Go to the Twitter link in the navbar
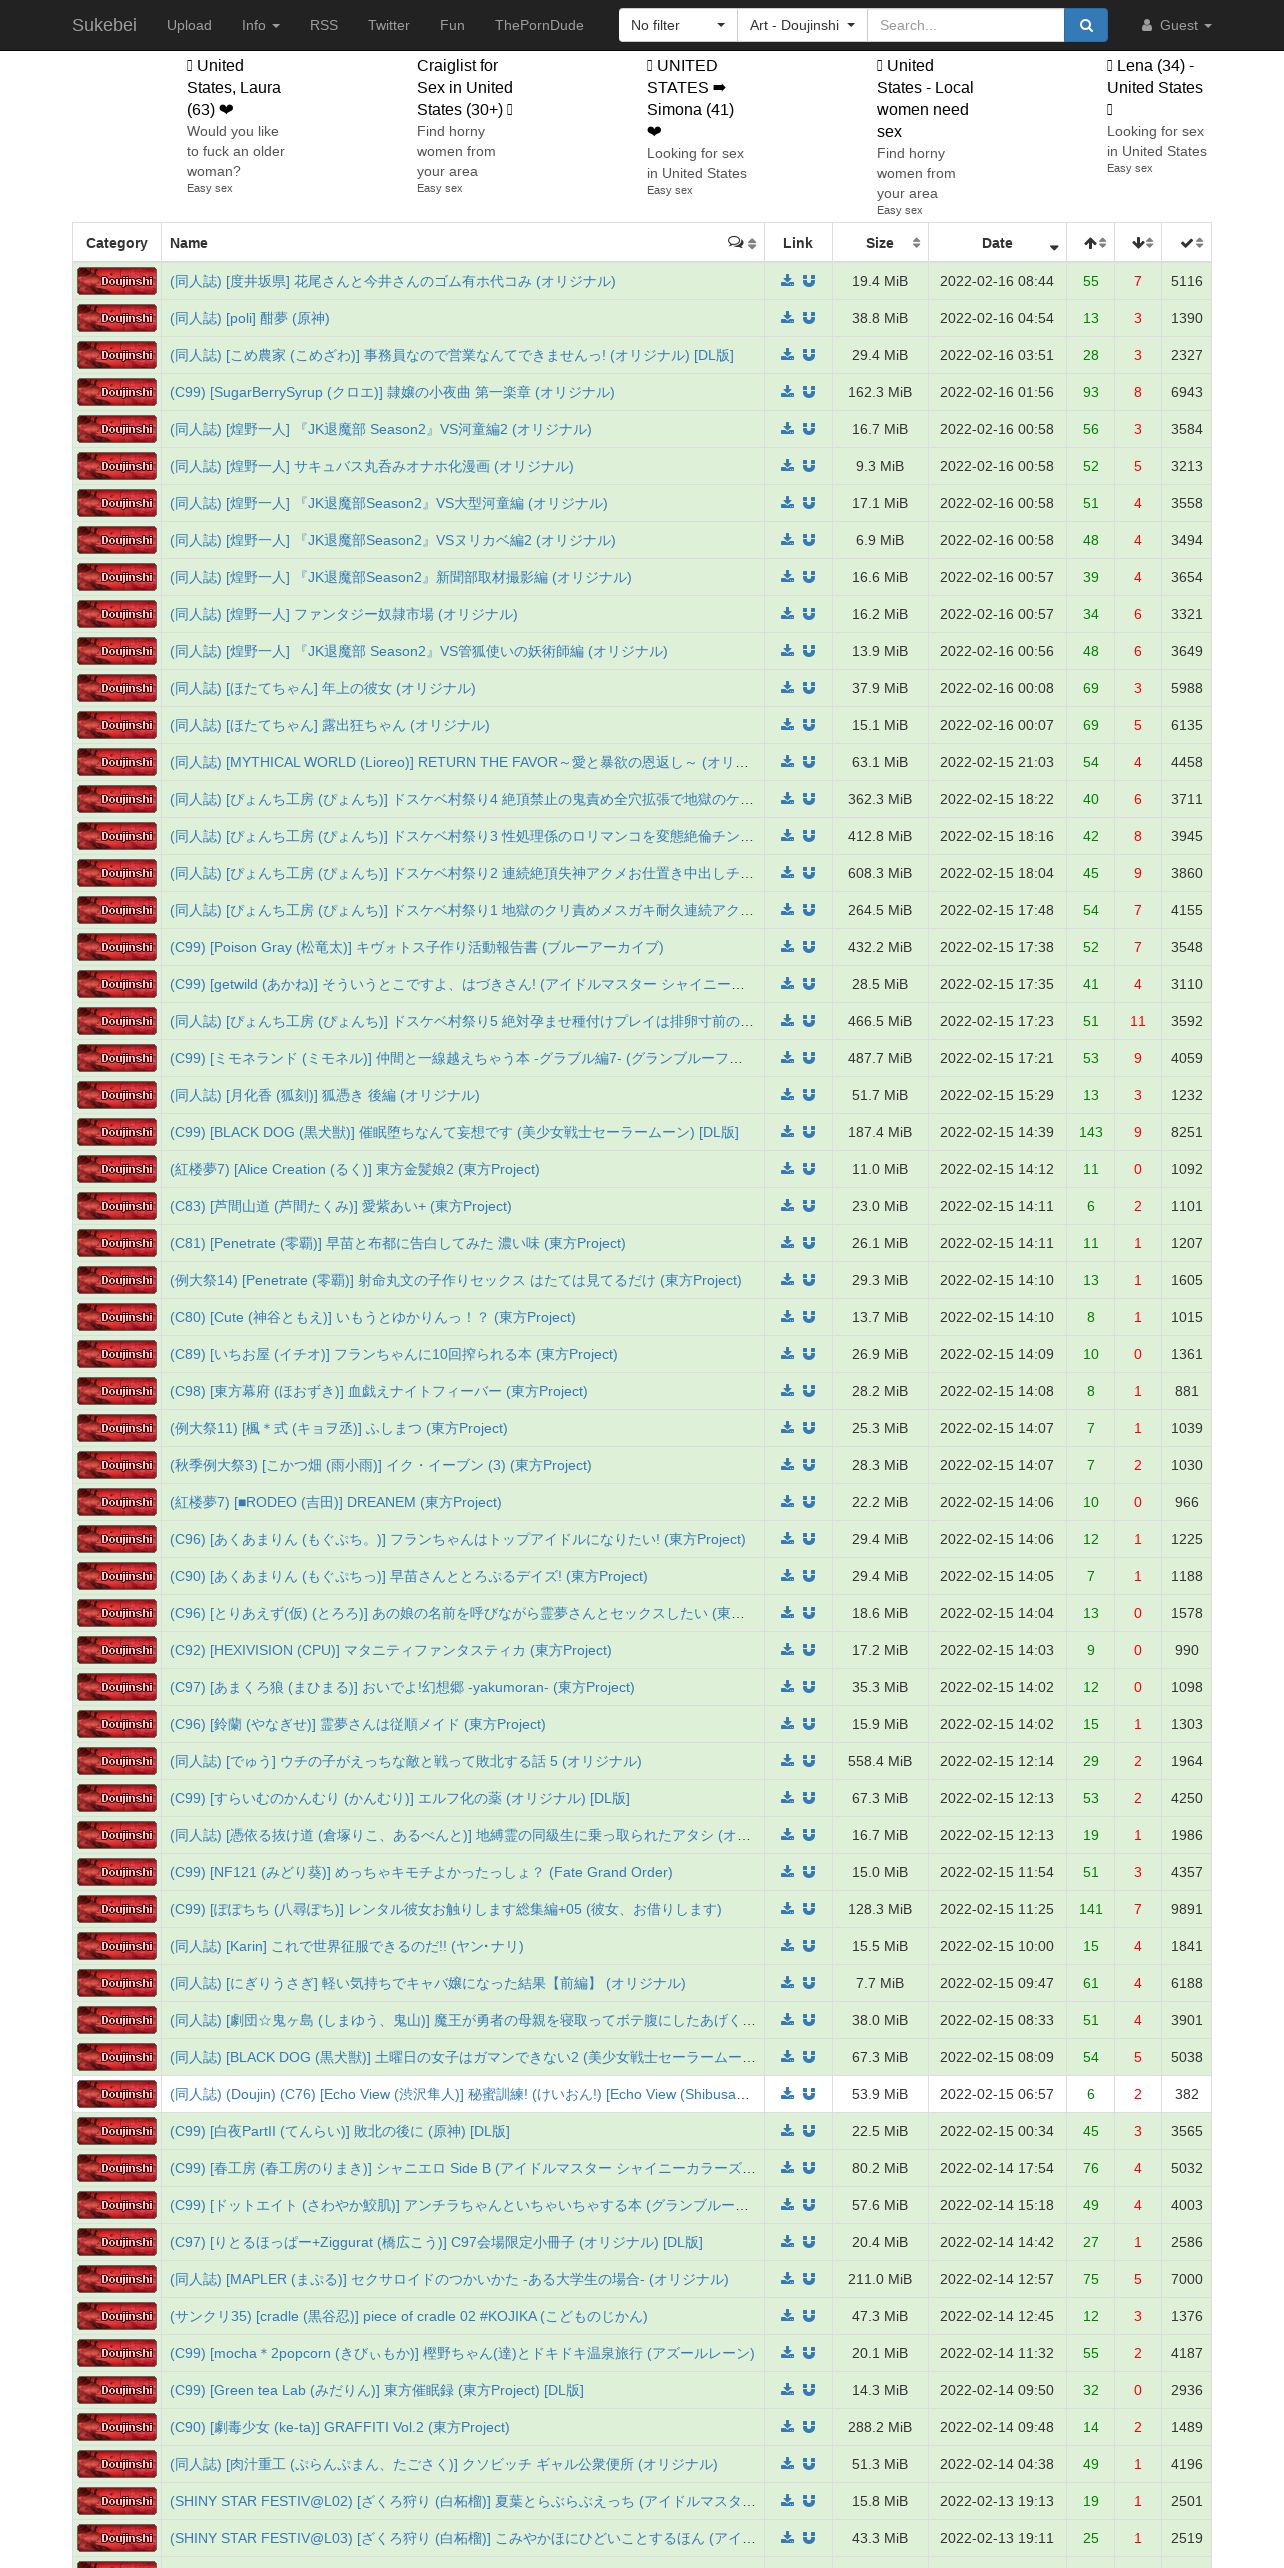The height and width of the screenshot is (2568, 1284). [x=389, y=25]
